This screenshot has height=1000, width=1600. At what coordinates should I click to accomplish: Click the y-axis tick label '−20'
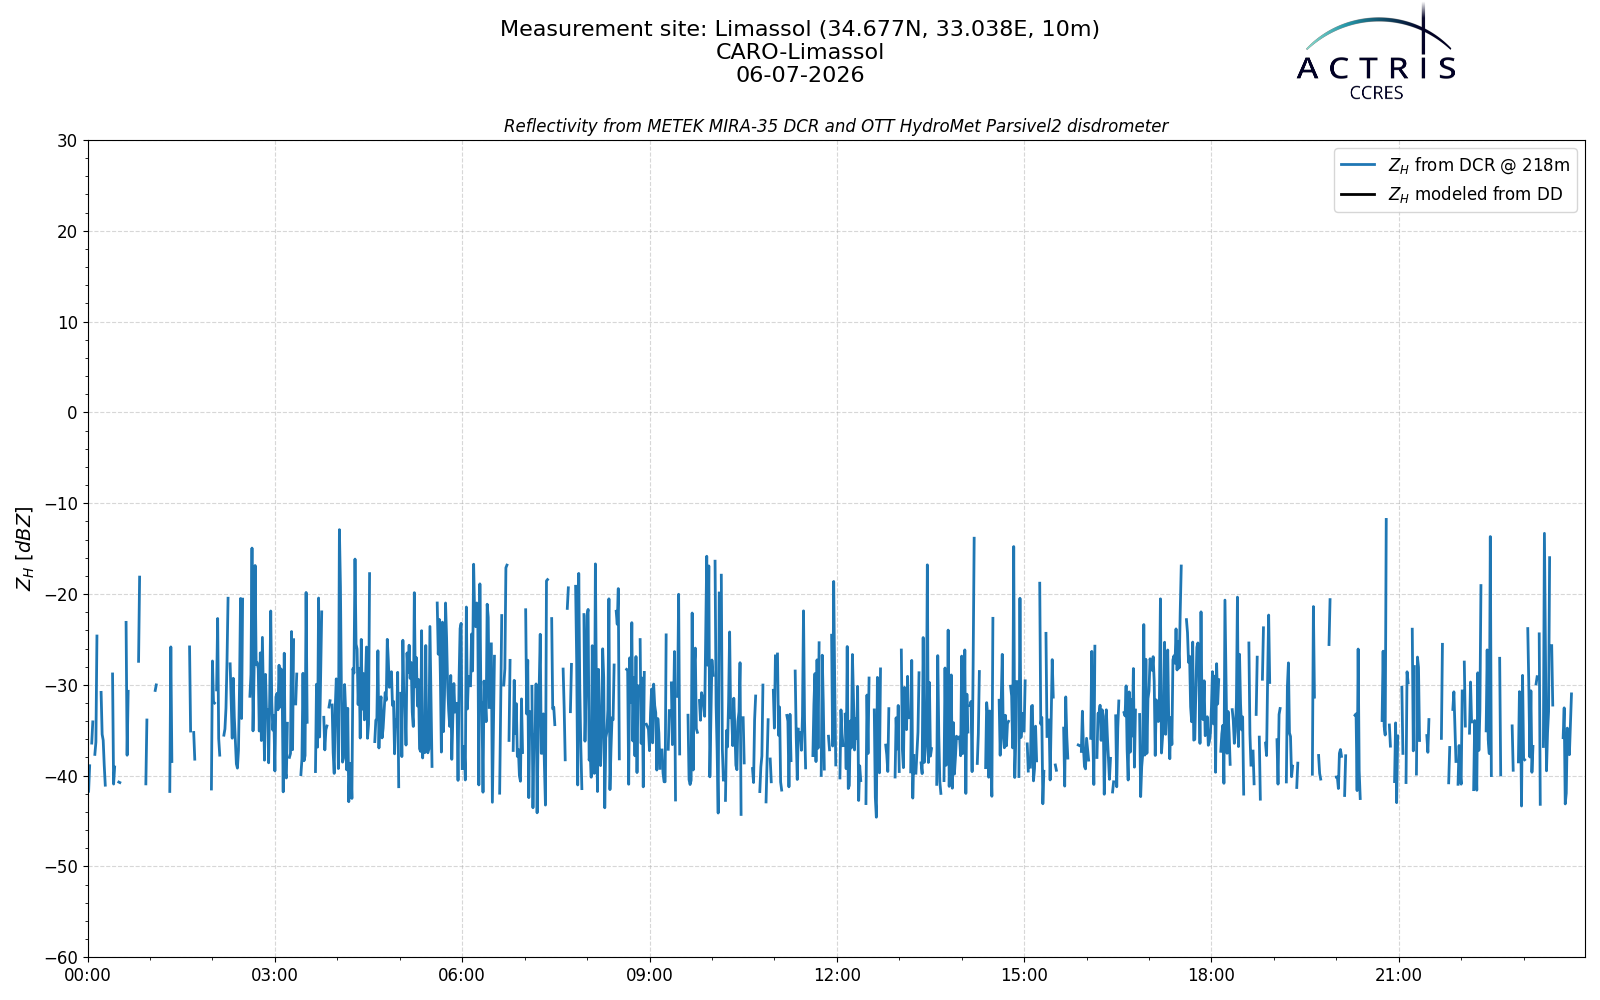coord(60,595)
